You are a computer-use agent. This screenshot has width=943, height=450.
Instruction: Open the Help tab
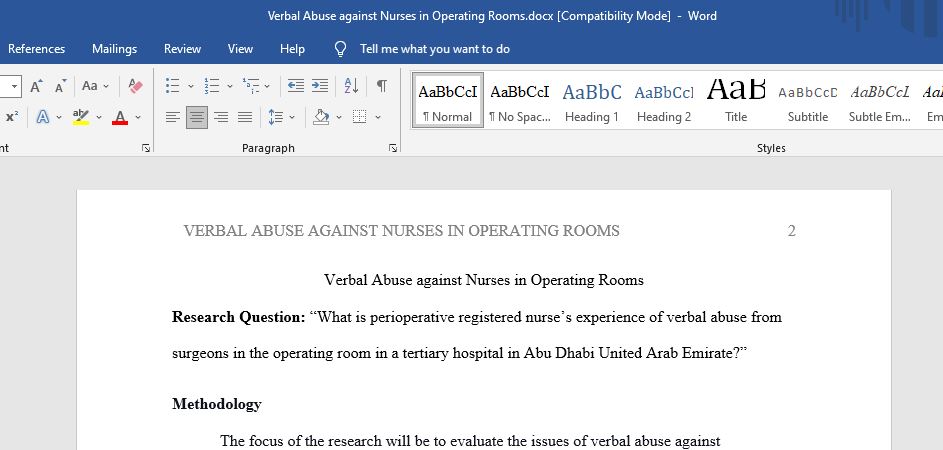pos(292,49)
